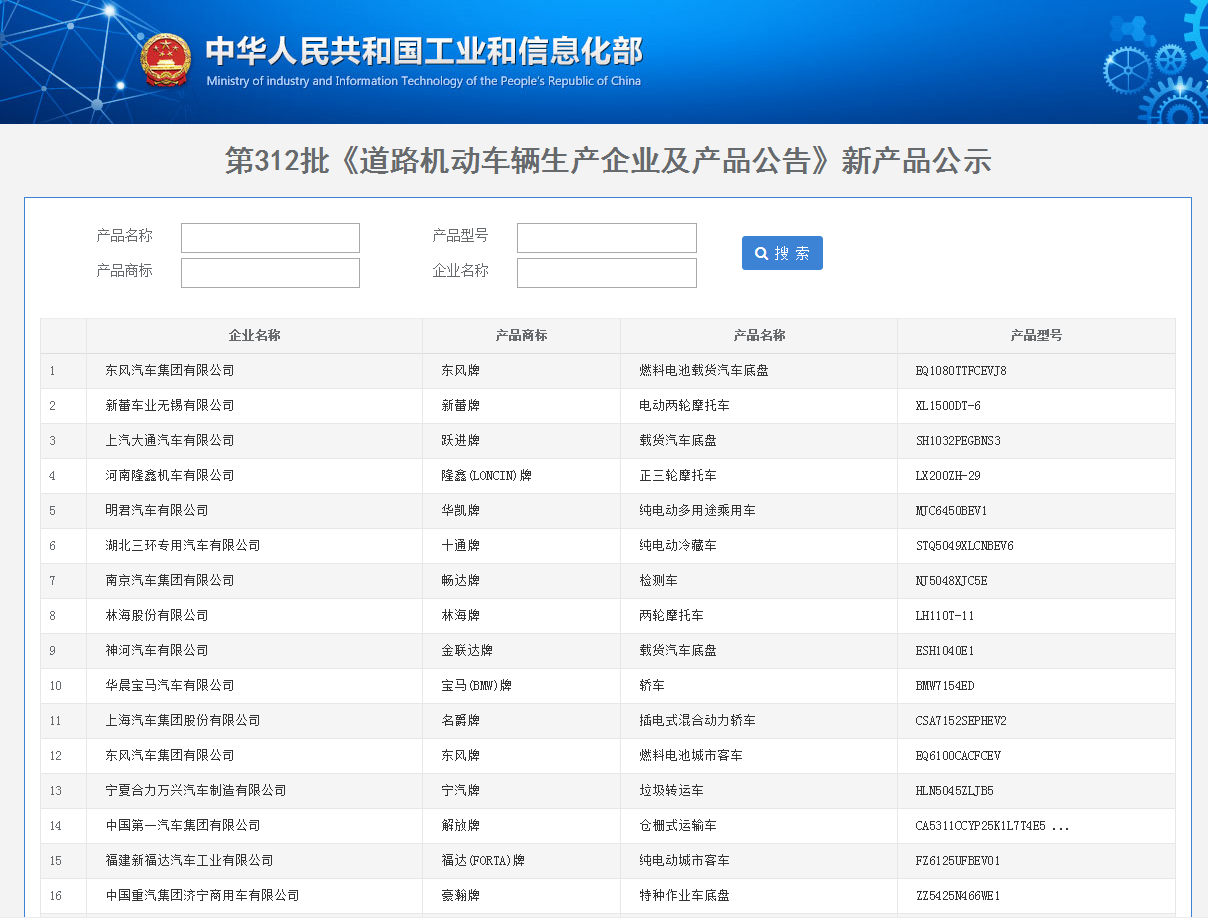Select cell 宁夏合力万兴汽车制造有限公司

point(196,791)
